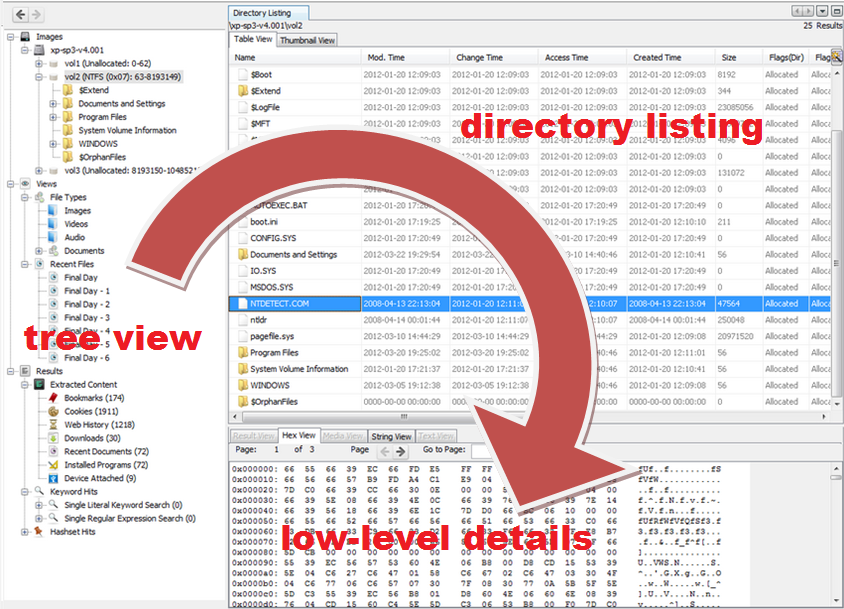
Task: Go to previous hex page arrow
Action: coord(385,451)
